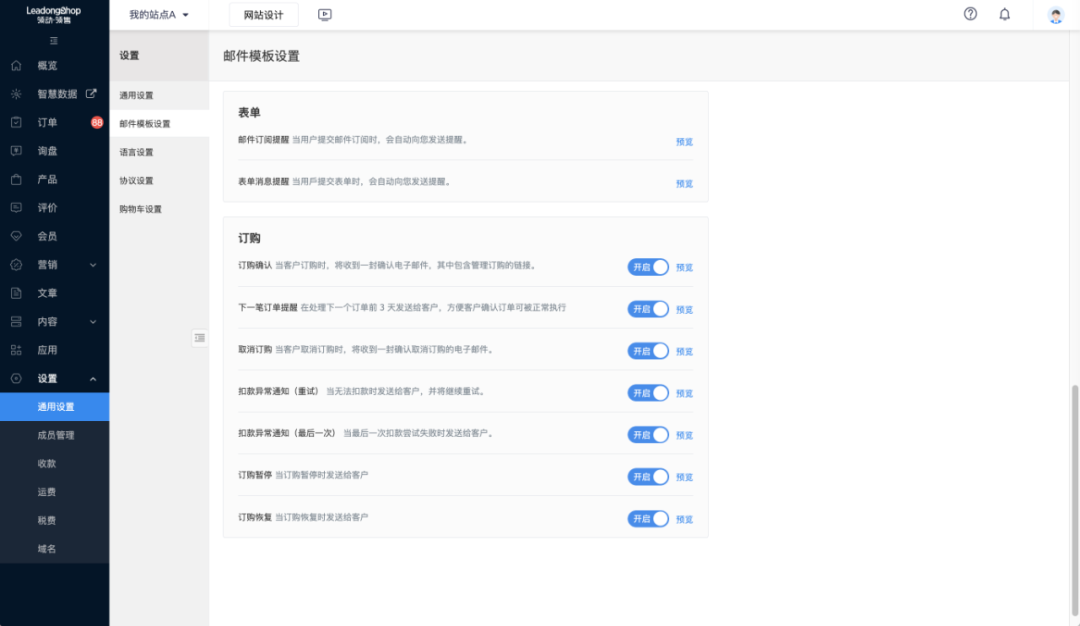The height and width of the screenshot is (626, 1080).
Task: Open the 我的站点A site dropdown
Action: pos(159,15)
